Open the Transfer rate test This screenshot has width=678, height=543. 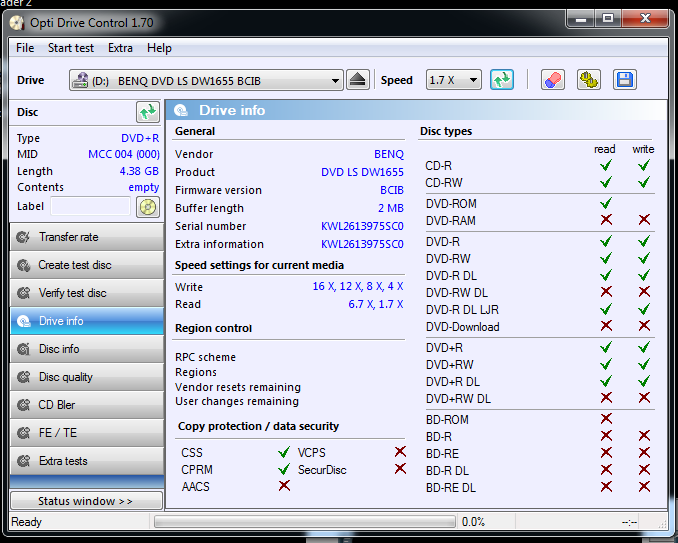click(x=87, y=237)
